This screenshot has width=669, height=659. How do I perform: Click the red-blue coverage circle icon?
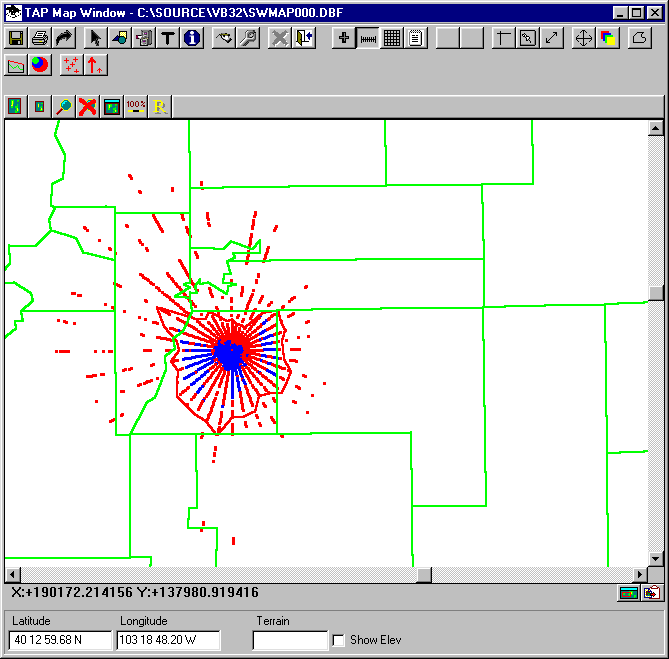click(x=40, y=65)
